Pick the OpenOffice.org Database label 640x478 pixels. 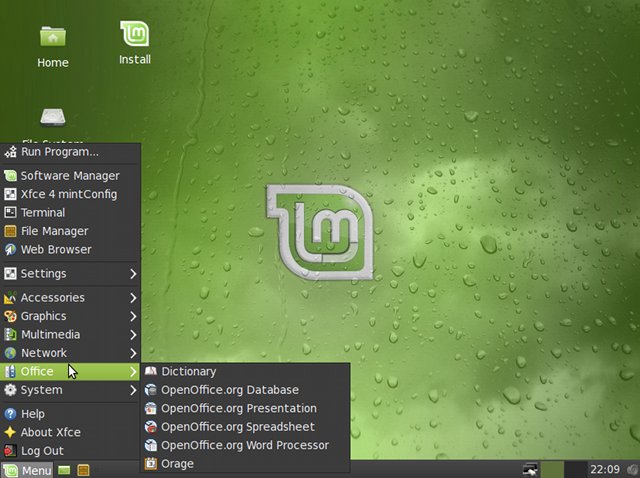(x=230, y=390)
